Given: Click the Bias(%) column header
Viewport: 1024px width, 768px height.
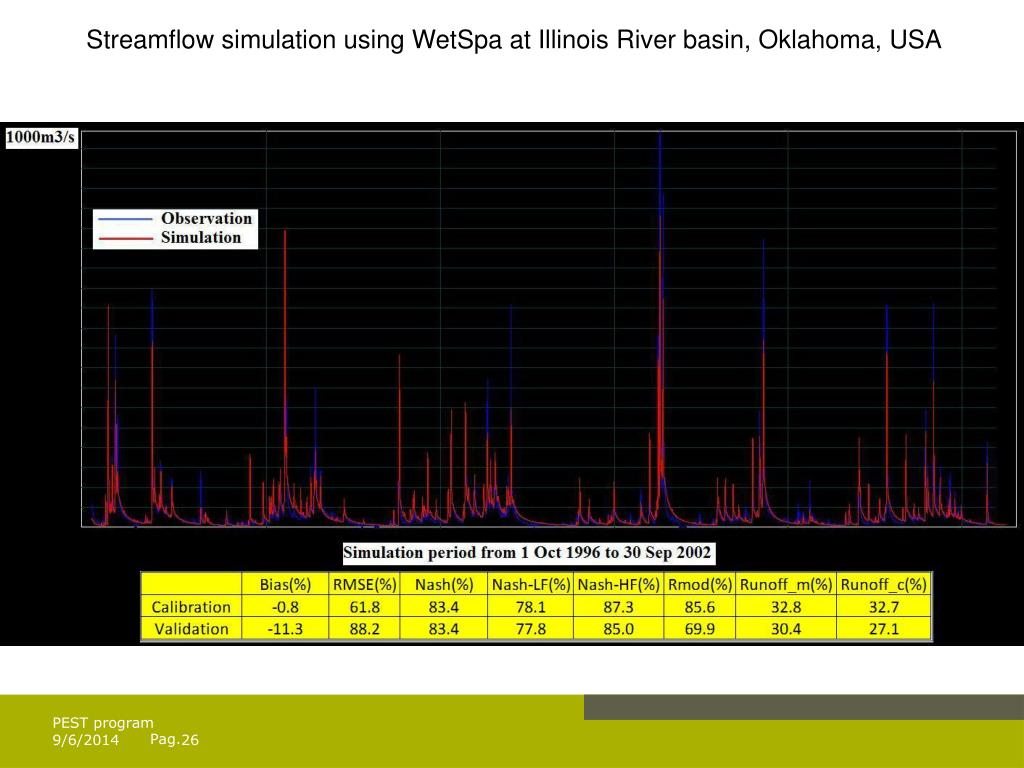Looking at the screenshot, I should pyautogui.click(x=285, y=584).
